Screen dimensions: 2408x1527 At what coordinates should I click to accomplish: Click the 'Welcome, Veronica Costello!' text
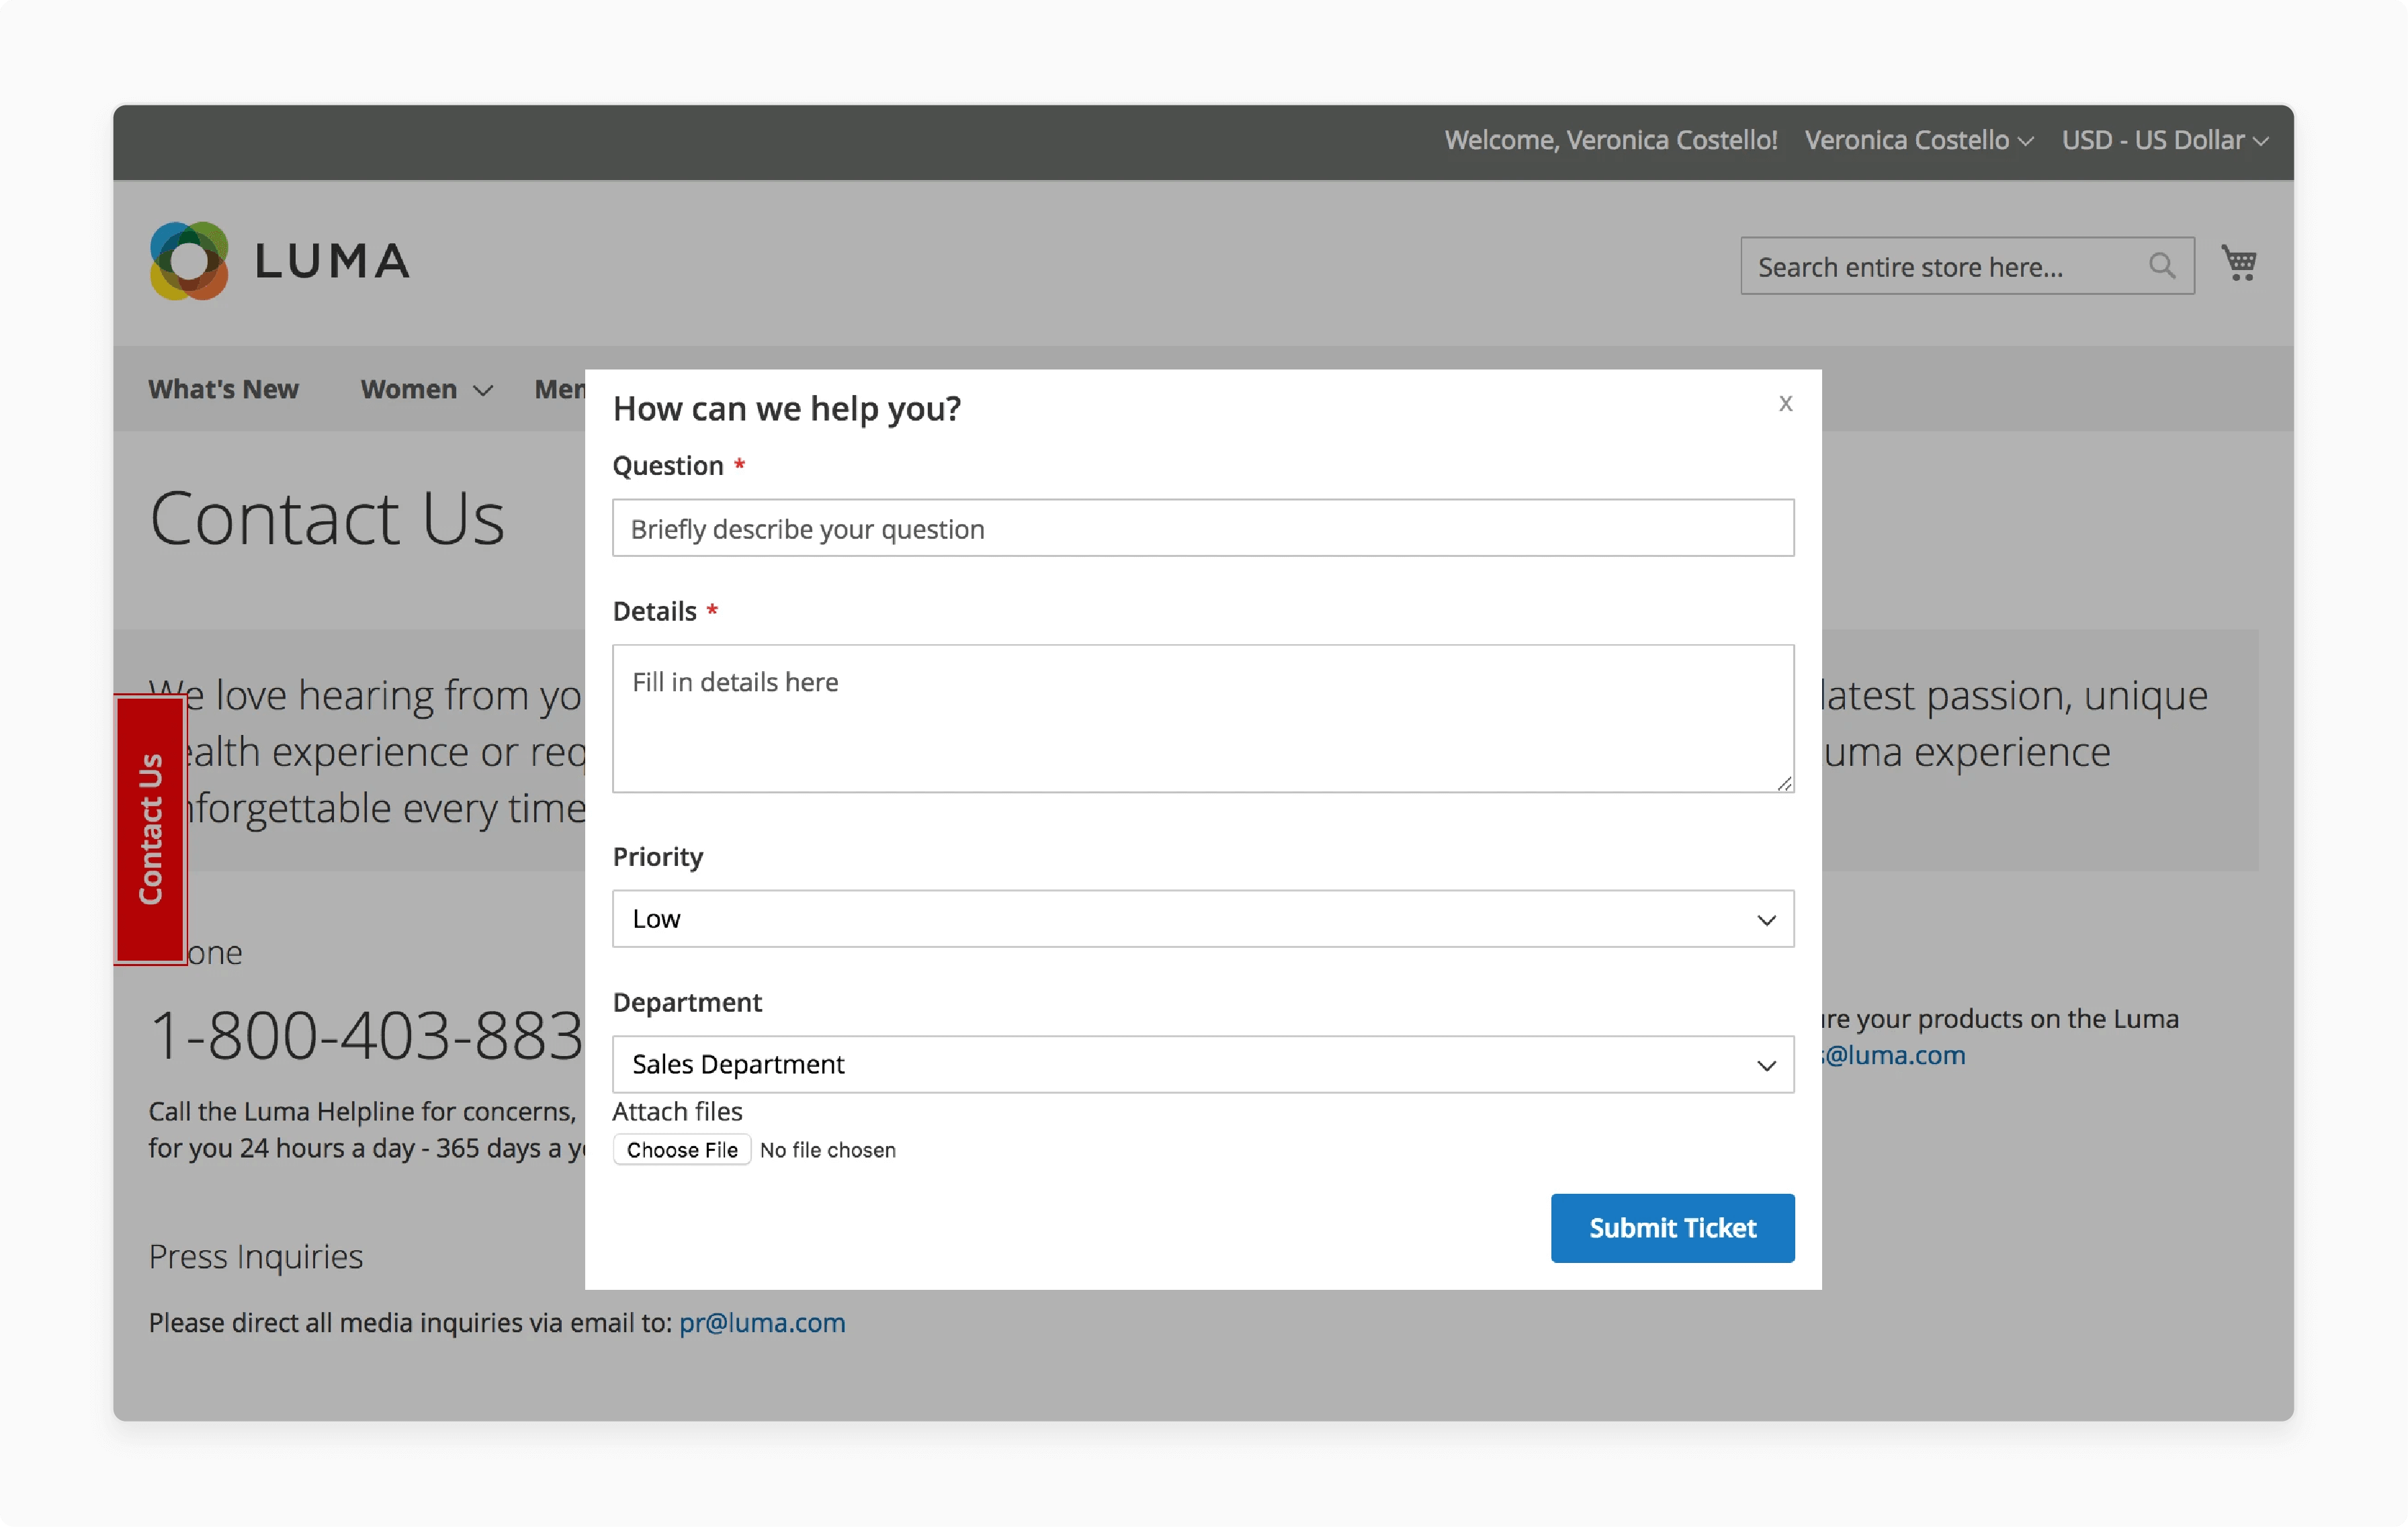1610,140
